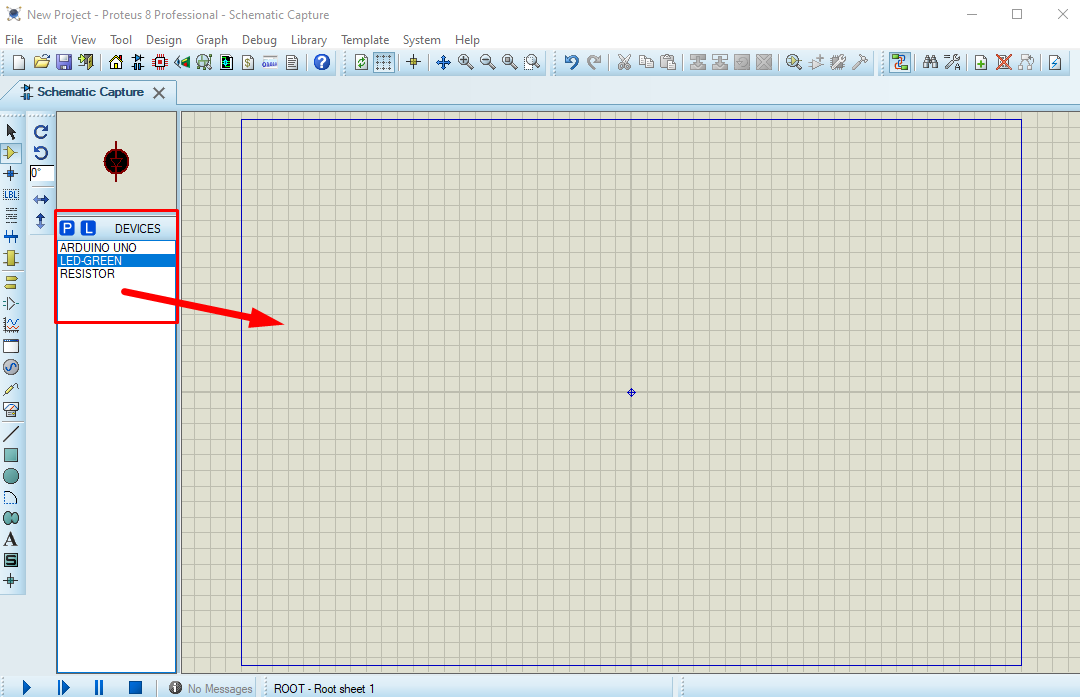1080x697 pixels.
Task: Search and tag with binoculars icon
Action: coord(931,63)
